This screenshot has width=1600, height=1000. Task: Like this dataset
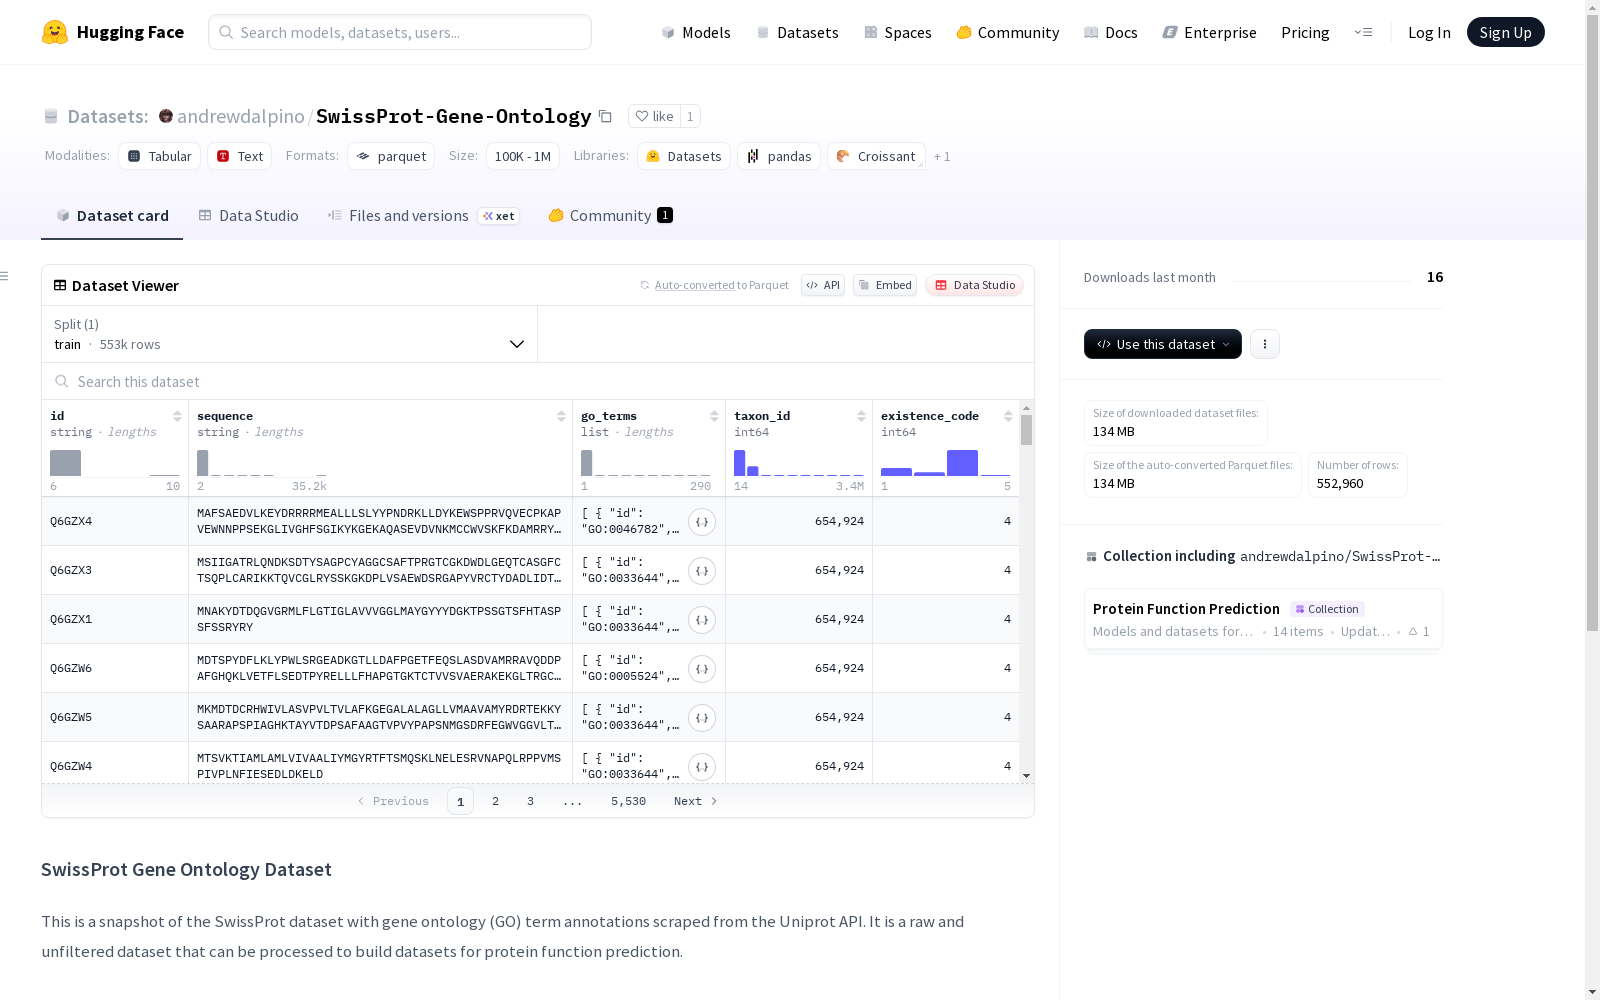(655, 116)
